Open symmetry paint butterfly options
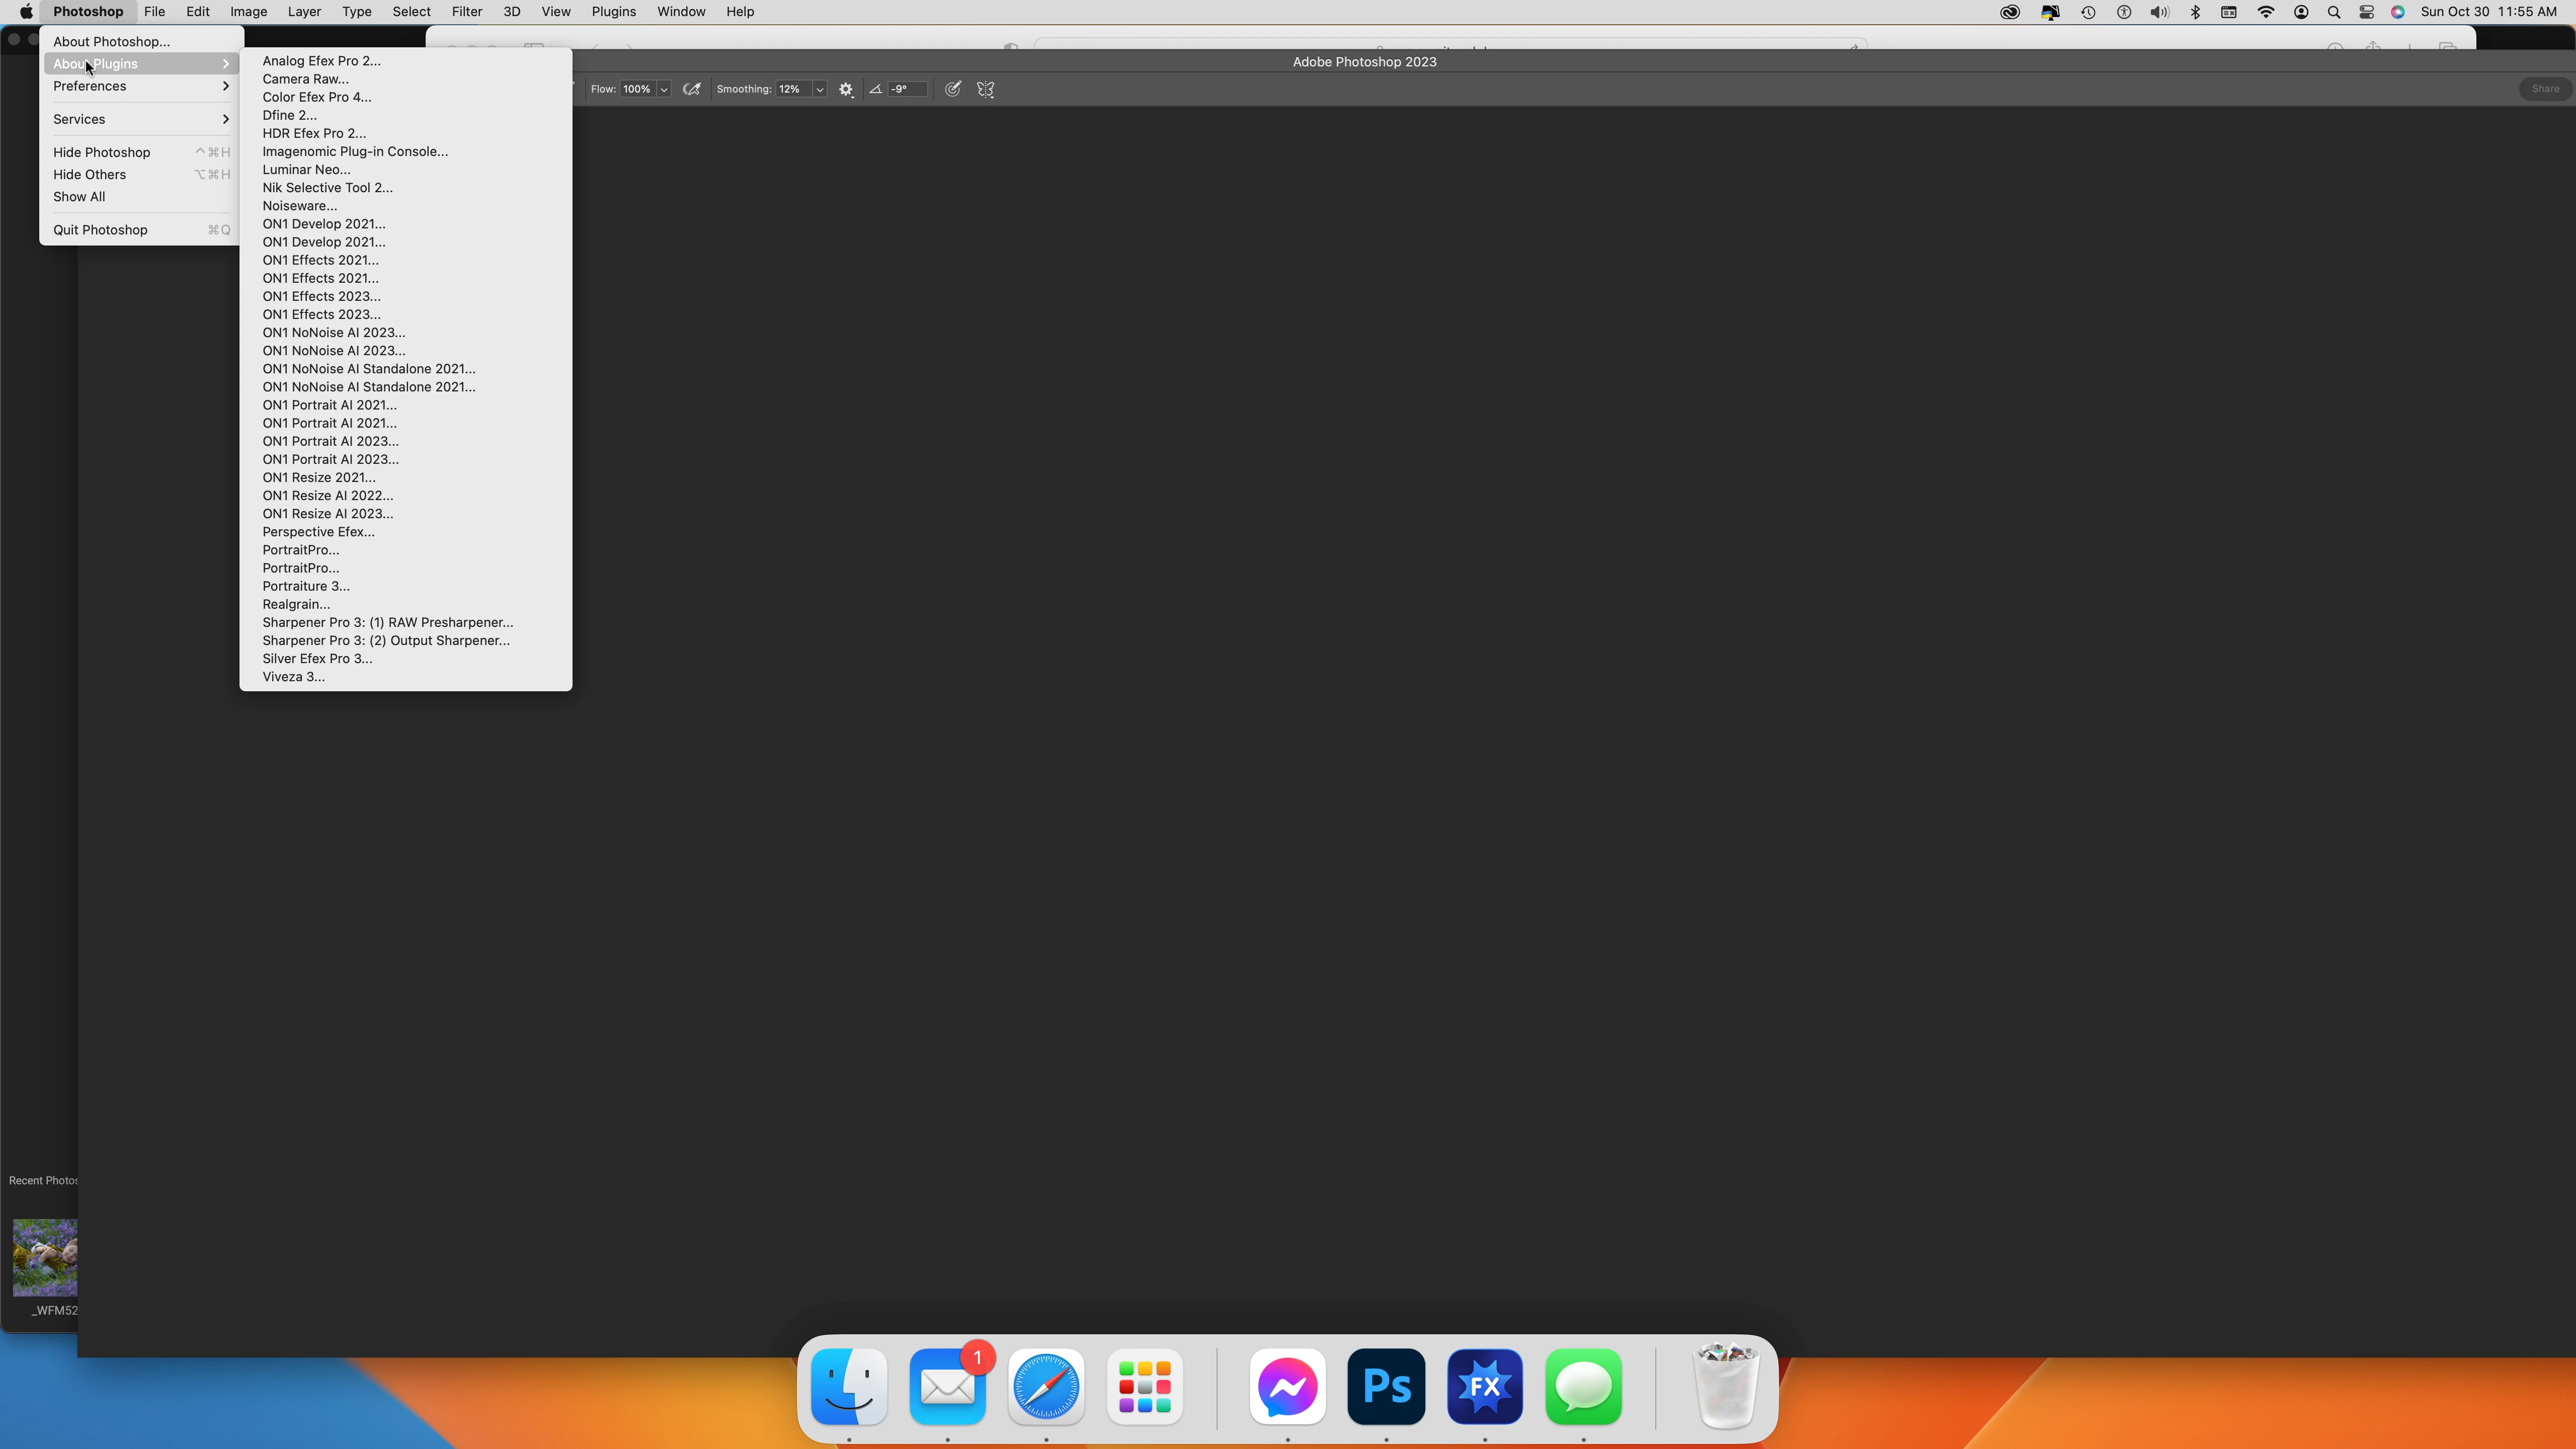The image size is (2576, 1449). coord(986,89)
